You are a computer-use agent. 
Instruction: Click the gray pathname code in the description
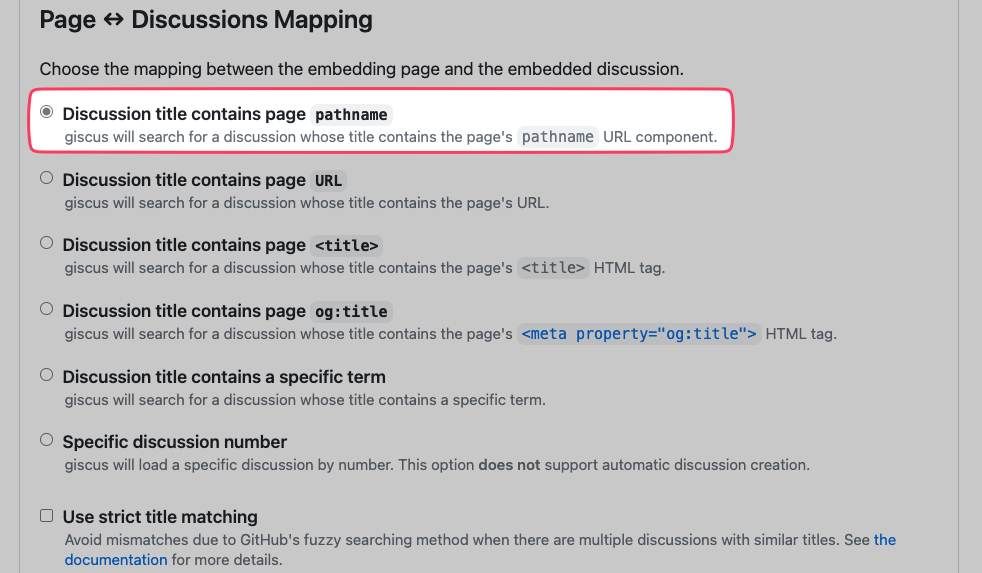pos(558,137)
